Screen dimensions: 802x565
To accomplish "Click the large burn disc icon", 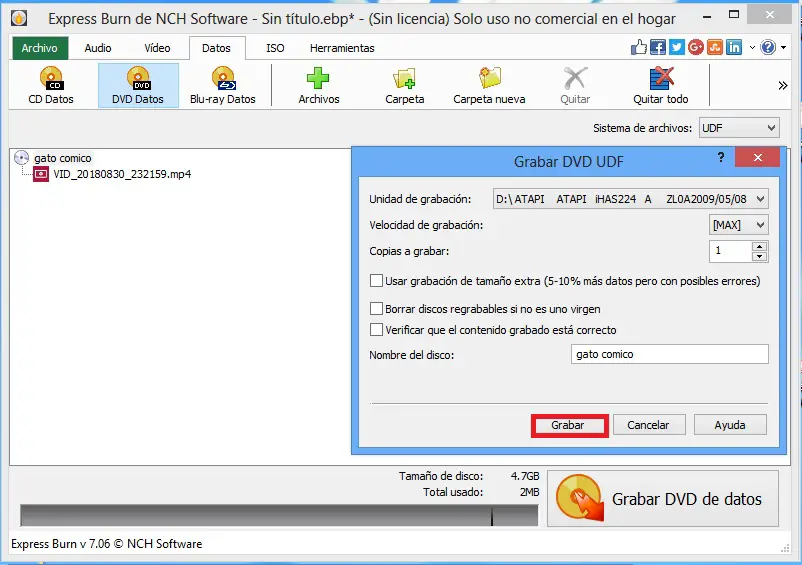I will 580,498.
